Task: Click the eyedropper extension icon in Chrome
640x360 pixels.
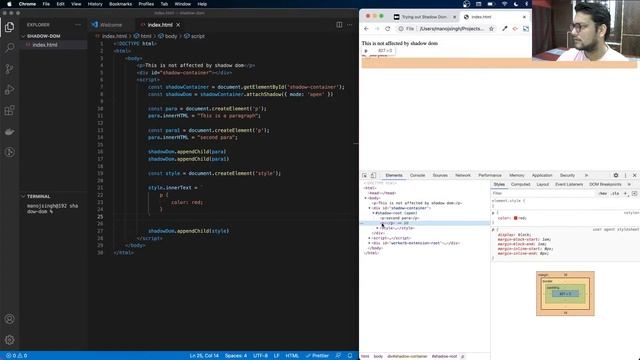Action: tap(505, 29)
